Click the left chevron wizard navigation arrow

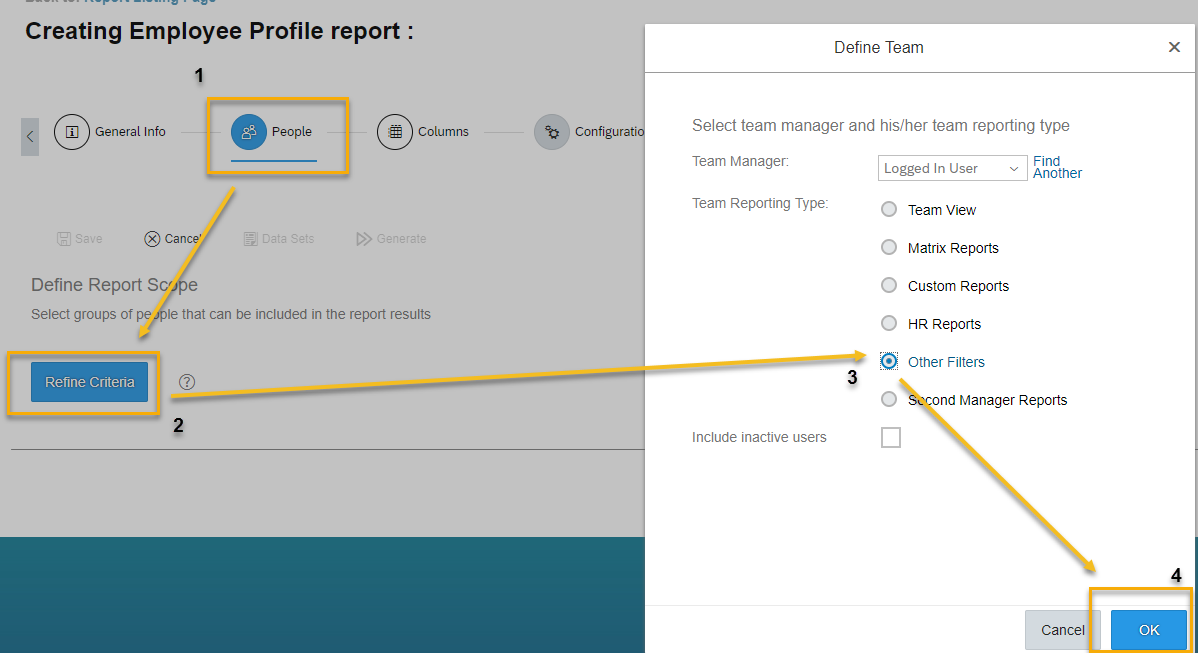[30, 137]
